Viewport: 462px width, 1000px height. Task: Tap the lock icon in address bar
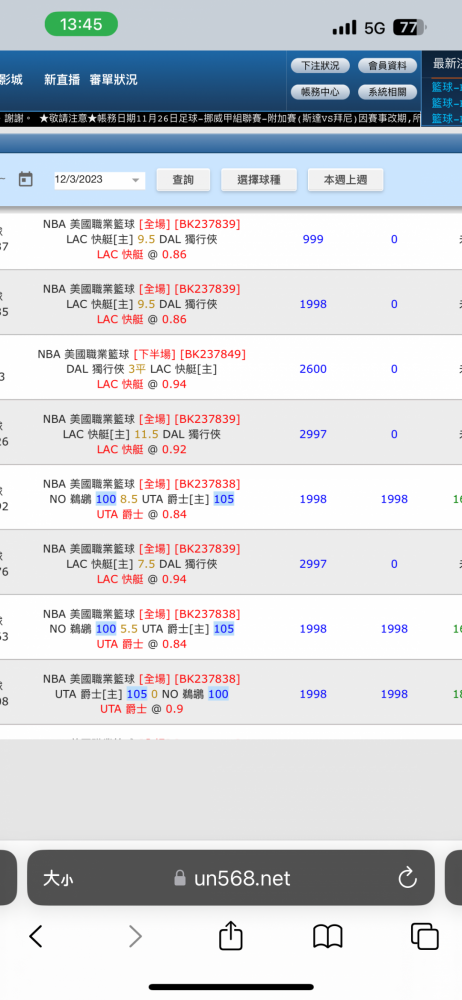point(181,879)
